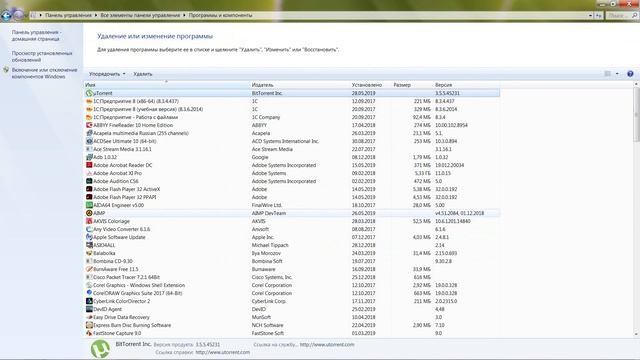Click the AIMP program icon
Screen dimensions: 640x360
(89, 213)
